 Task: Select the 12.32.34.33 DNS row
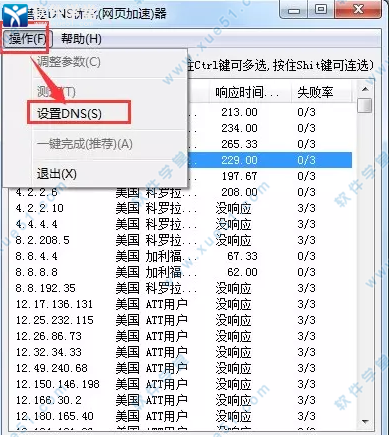pyautogui.click(x=180, y=352)
